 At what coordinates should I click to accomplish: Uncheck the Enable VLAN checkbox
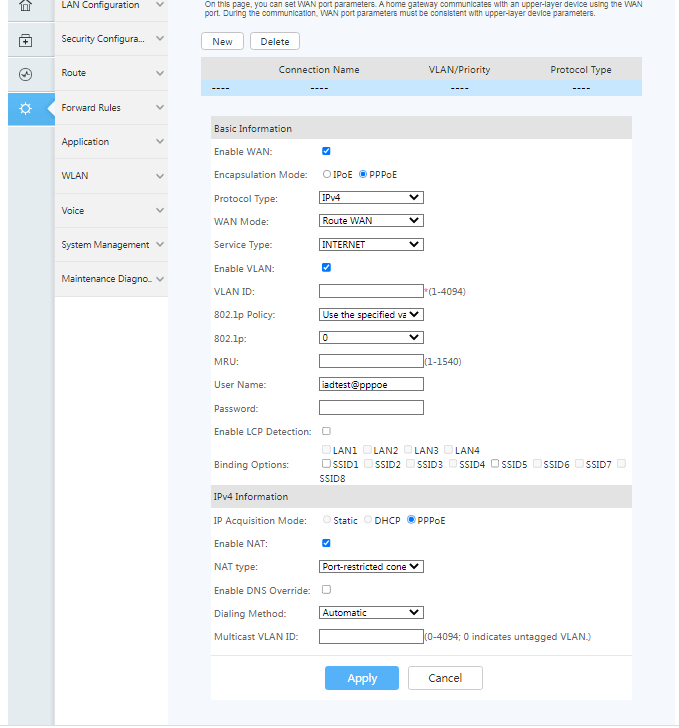[x=326, y=268]
